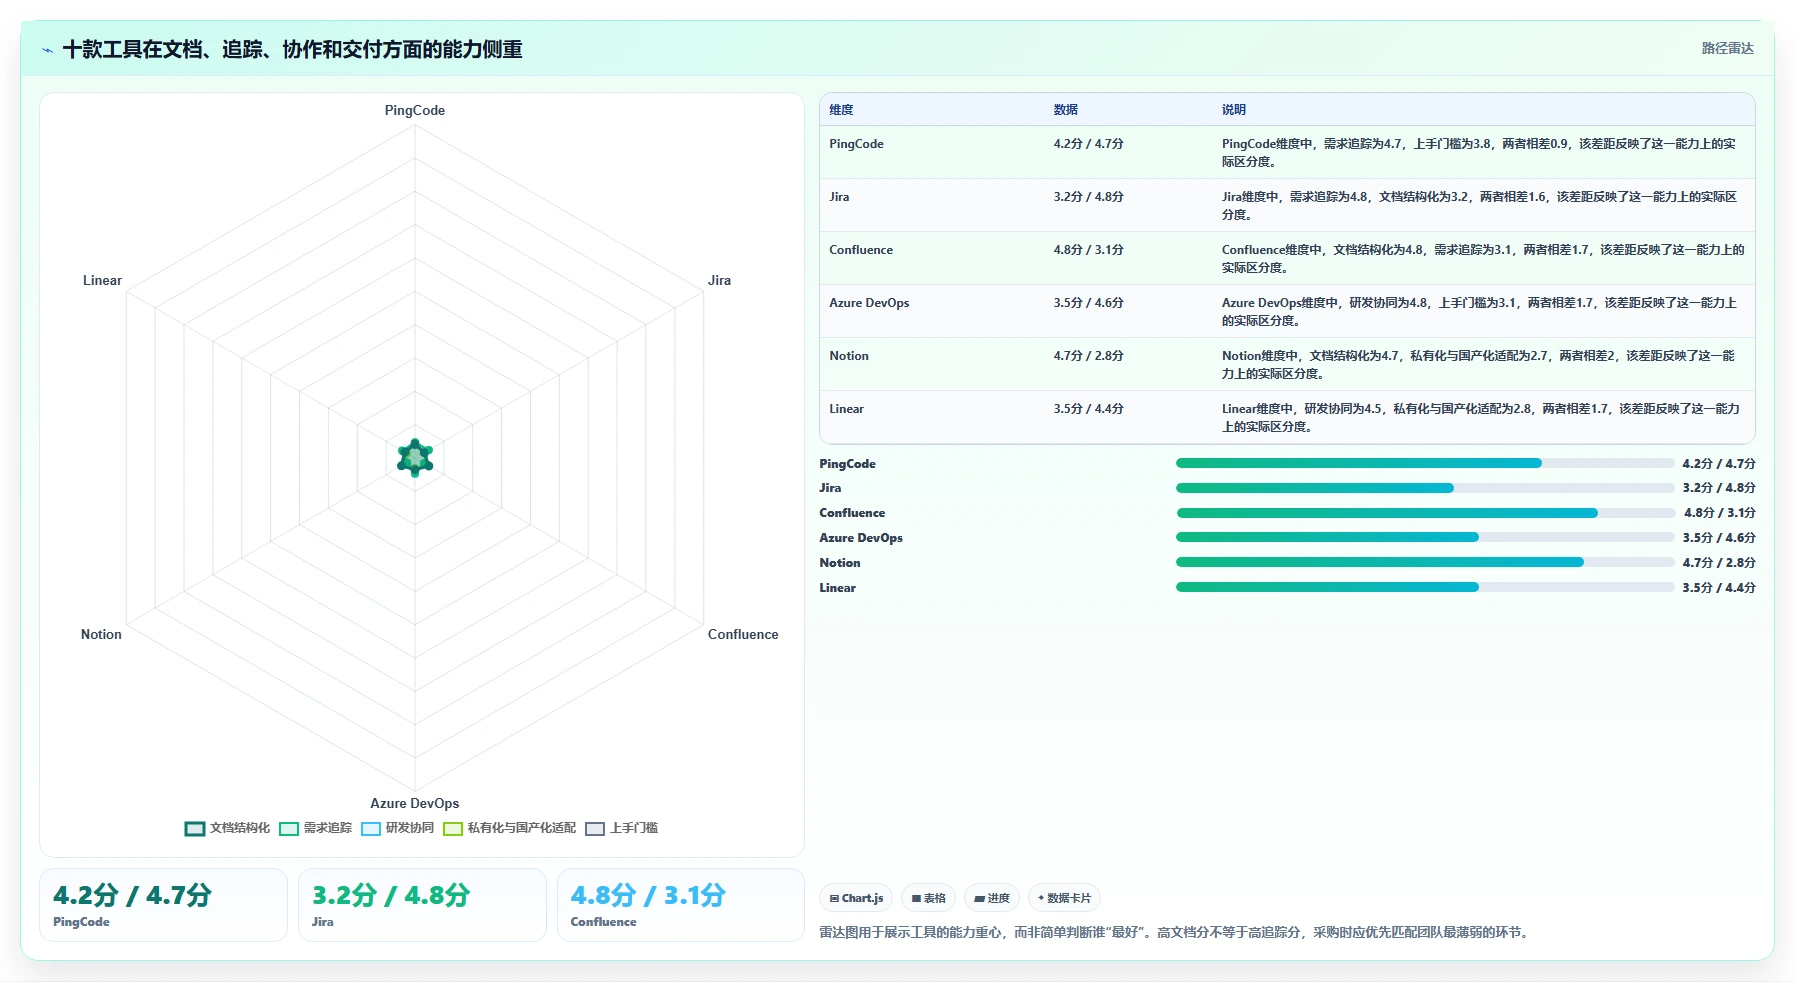
Task: Click the PingCode label in progress list
Action: (847, 464)
